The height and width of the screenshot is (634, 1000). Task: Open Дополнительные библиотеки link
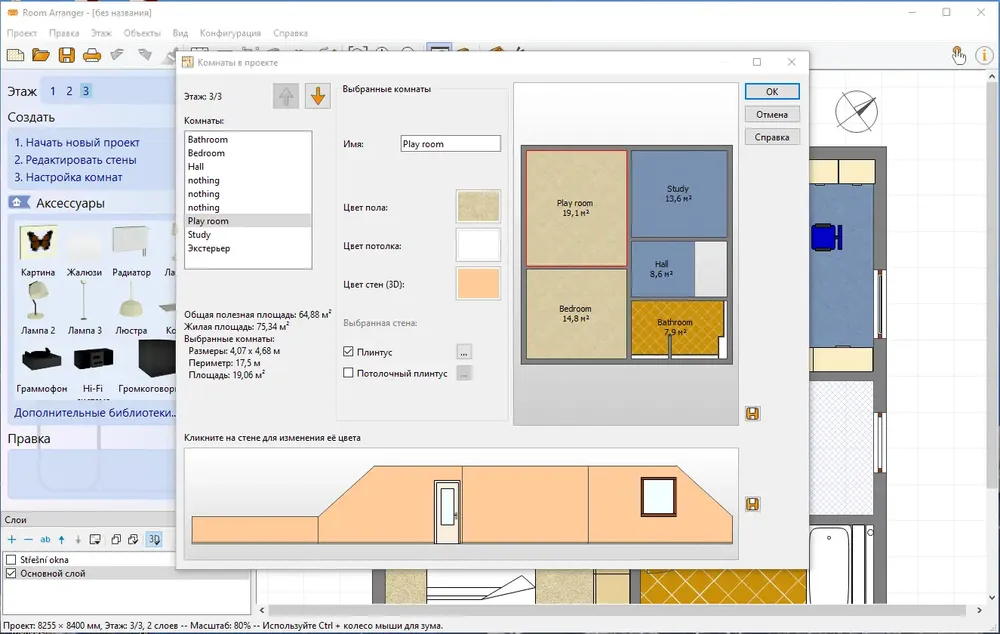coord(95,413)
